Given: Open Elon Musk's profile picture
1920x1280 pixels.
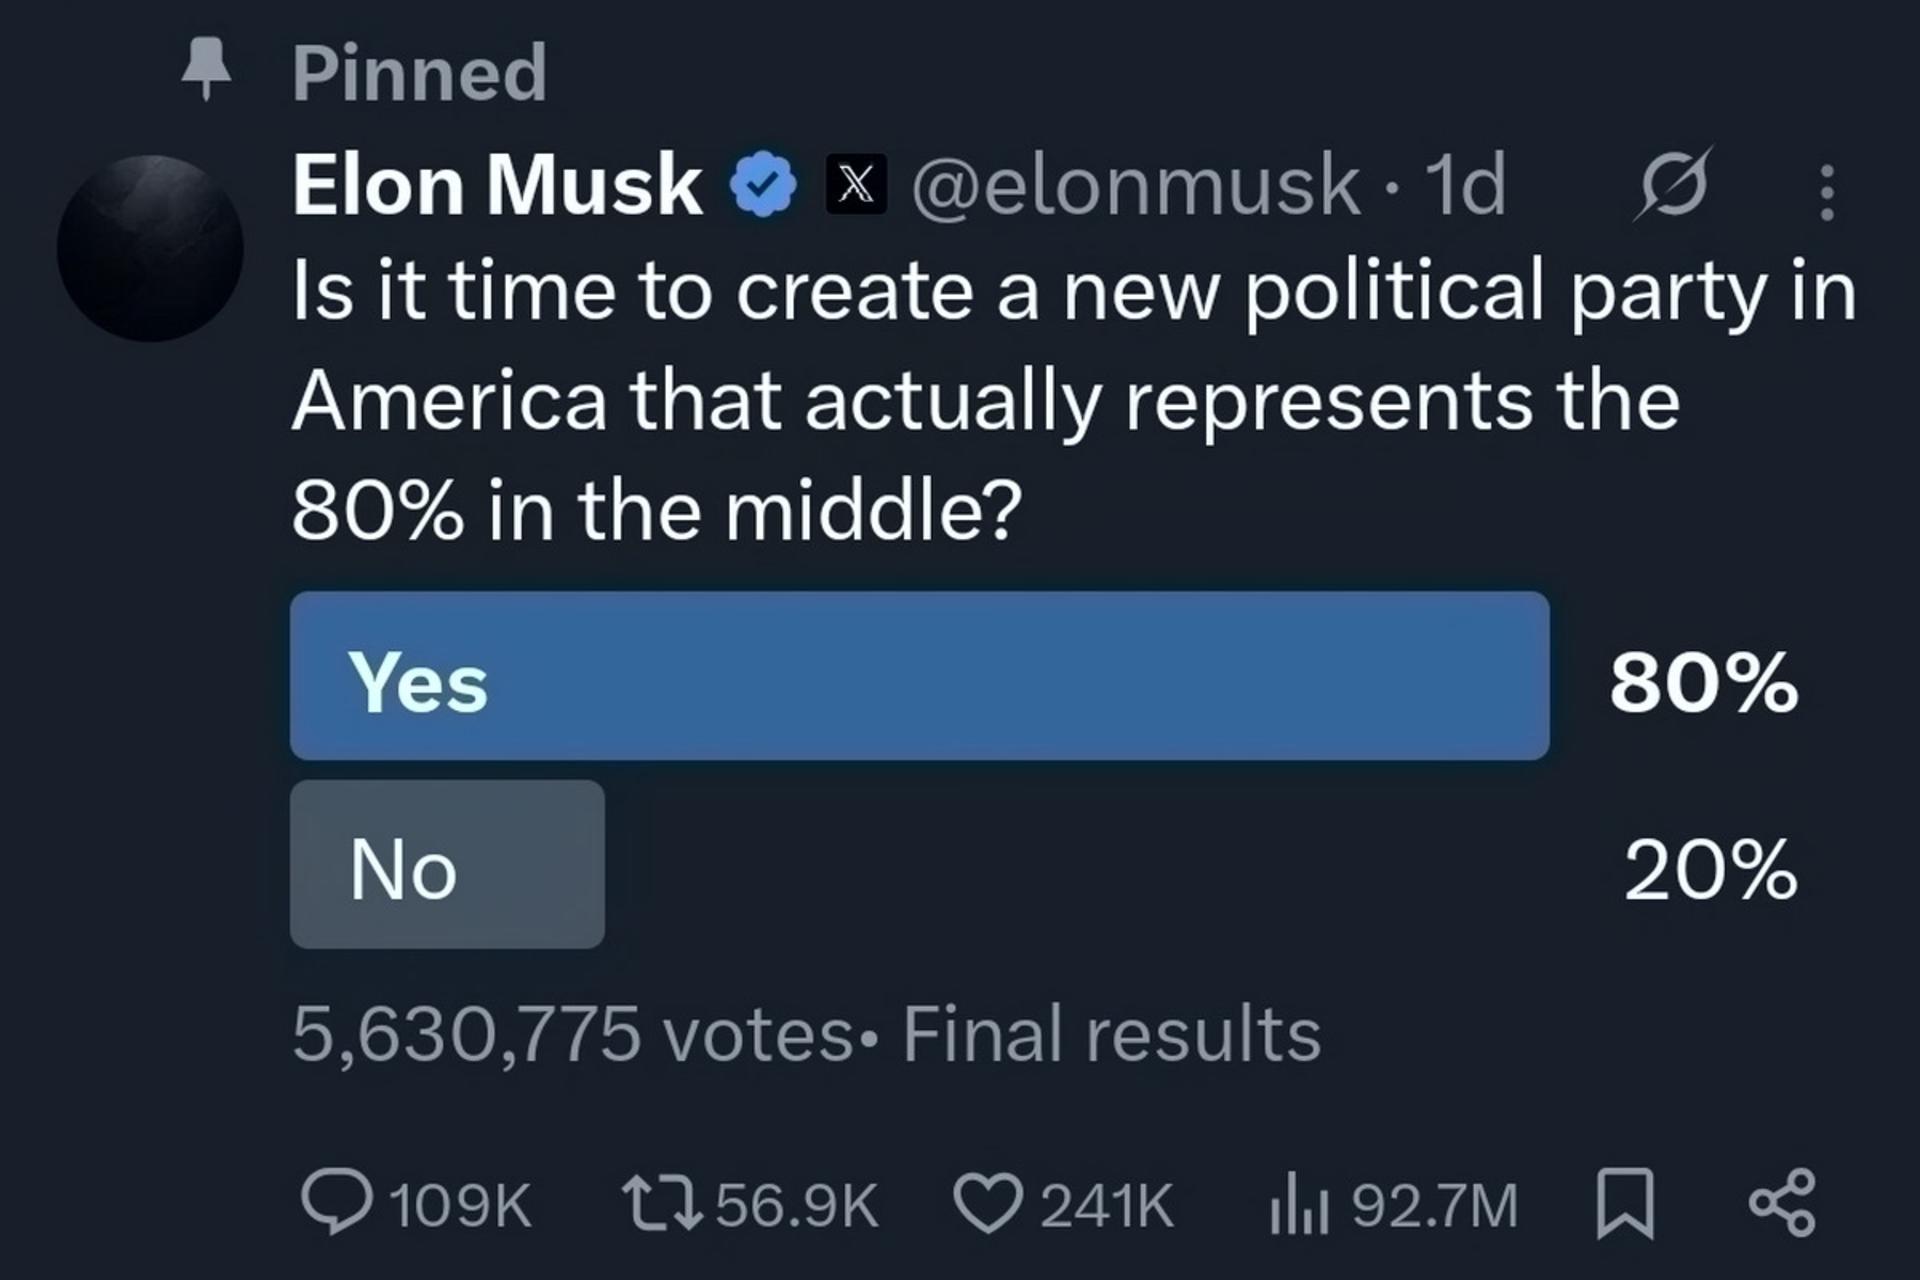Looking at the screenshot, I should [x=150, y=248].
